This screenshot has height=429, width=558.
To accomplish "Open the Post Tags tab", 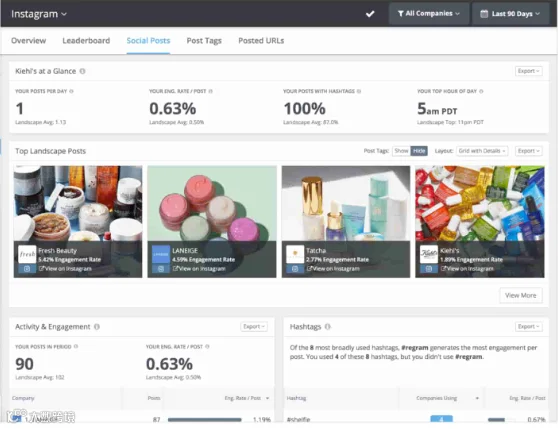I will point(204,41).
